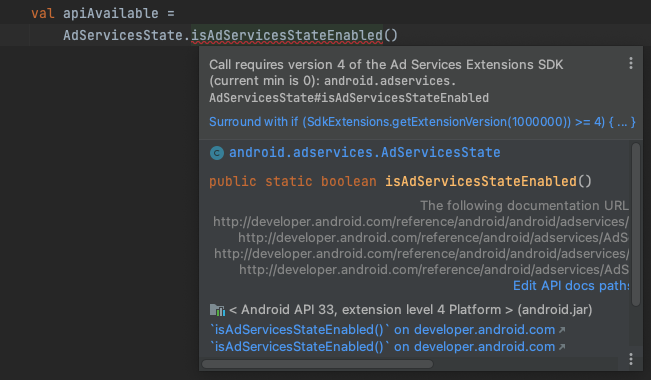
Task: Open more actions beside the lint error message
Action: (631, 64)
